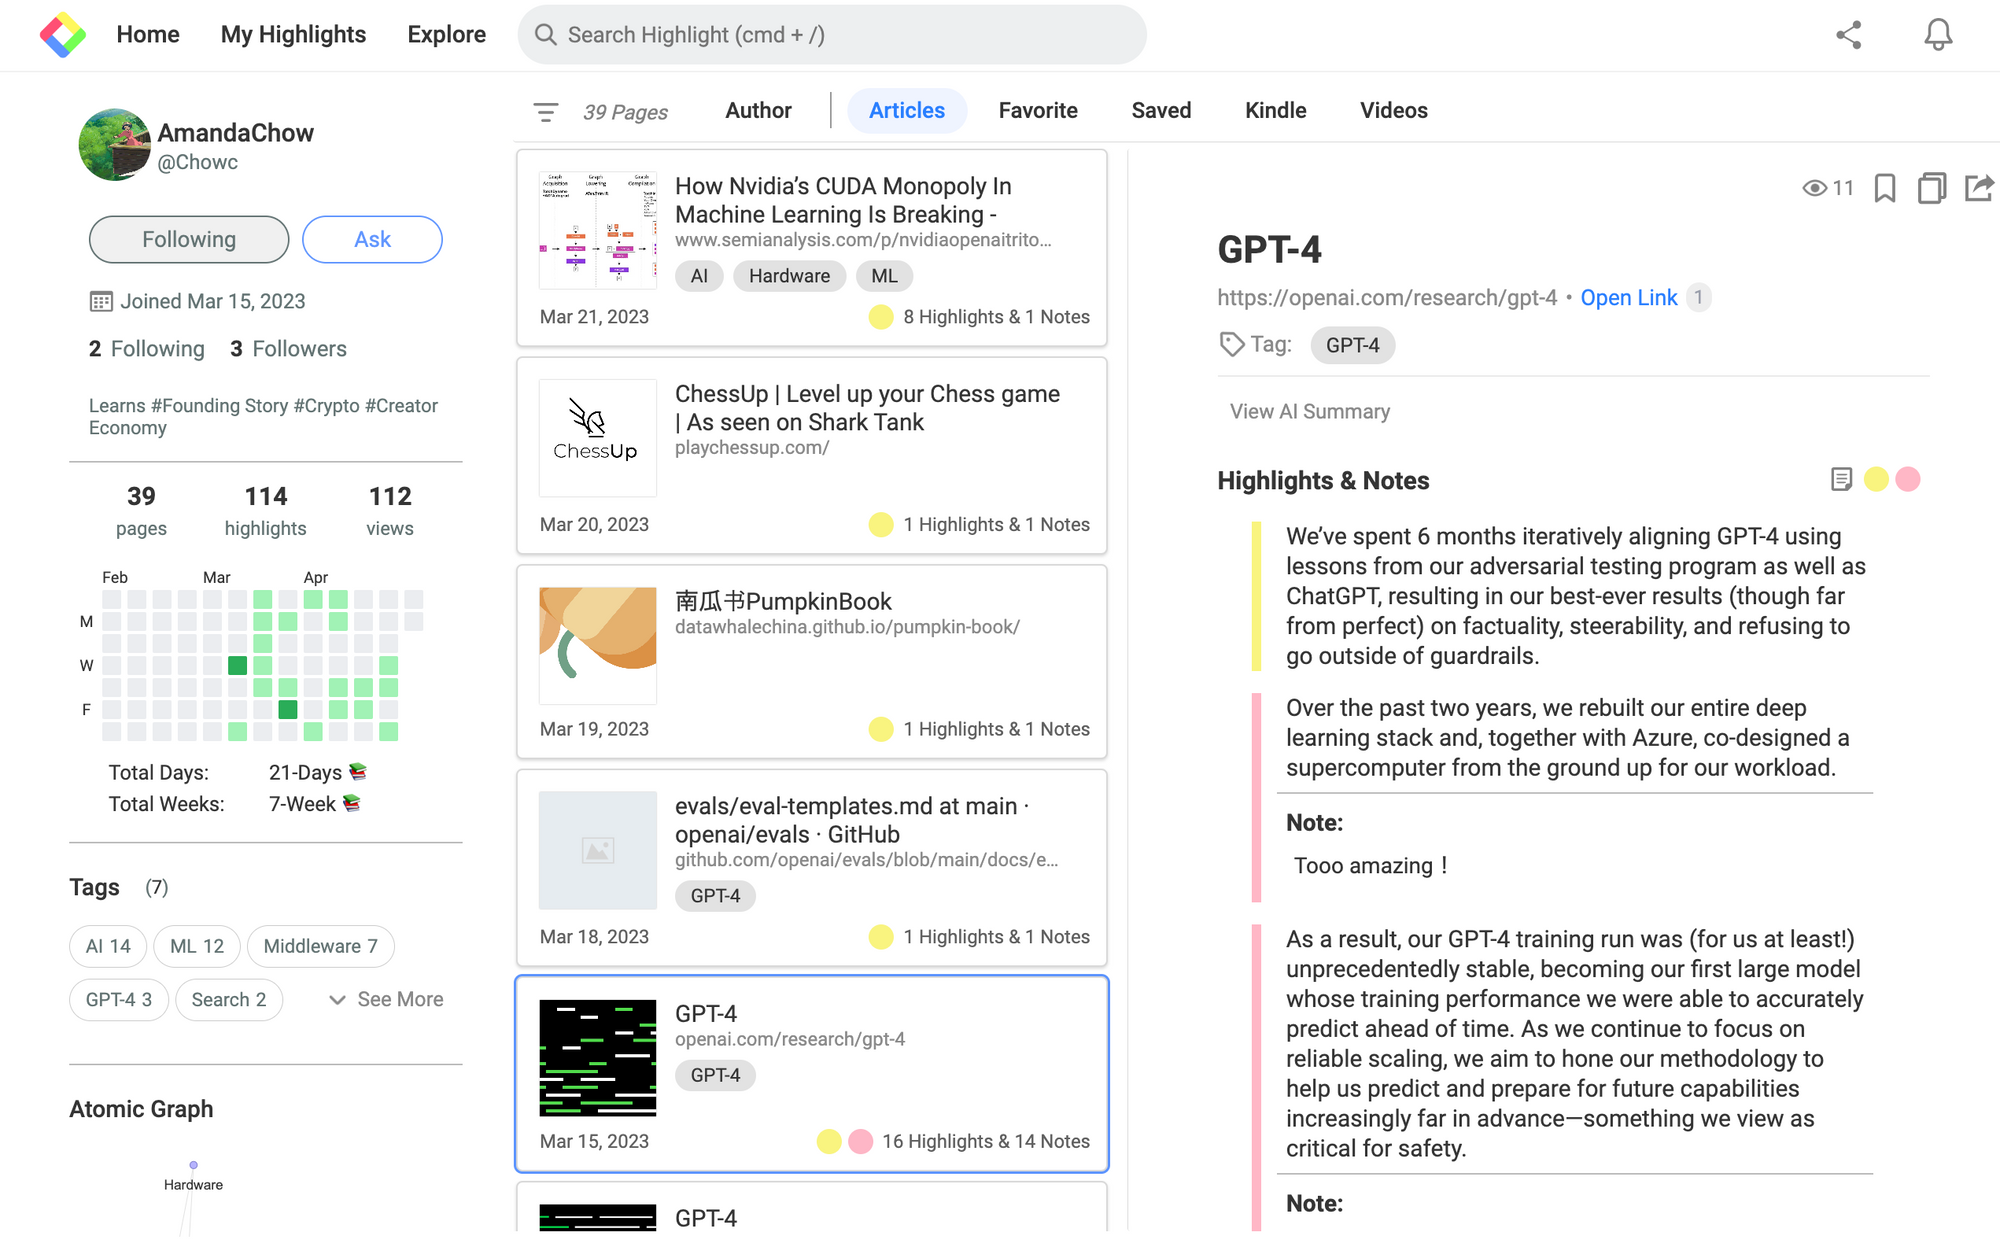Click the share icon in top bar
2000x1243 pixels.
tap(1848, 35)
